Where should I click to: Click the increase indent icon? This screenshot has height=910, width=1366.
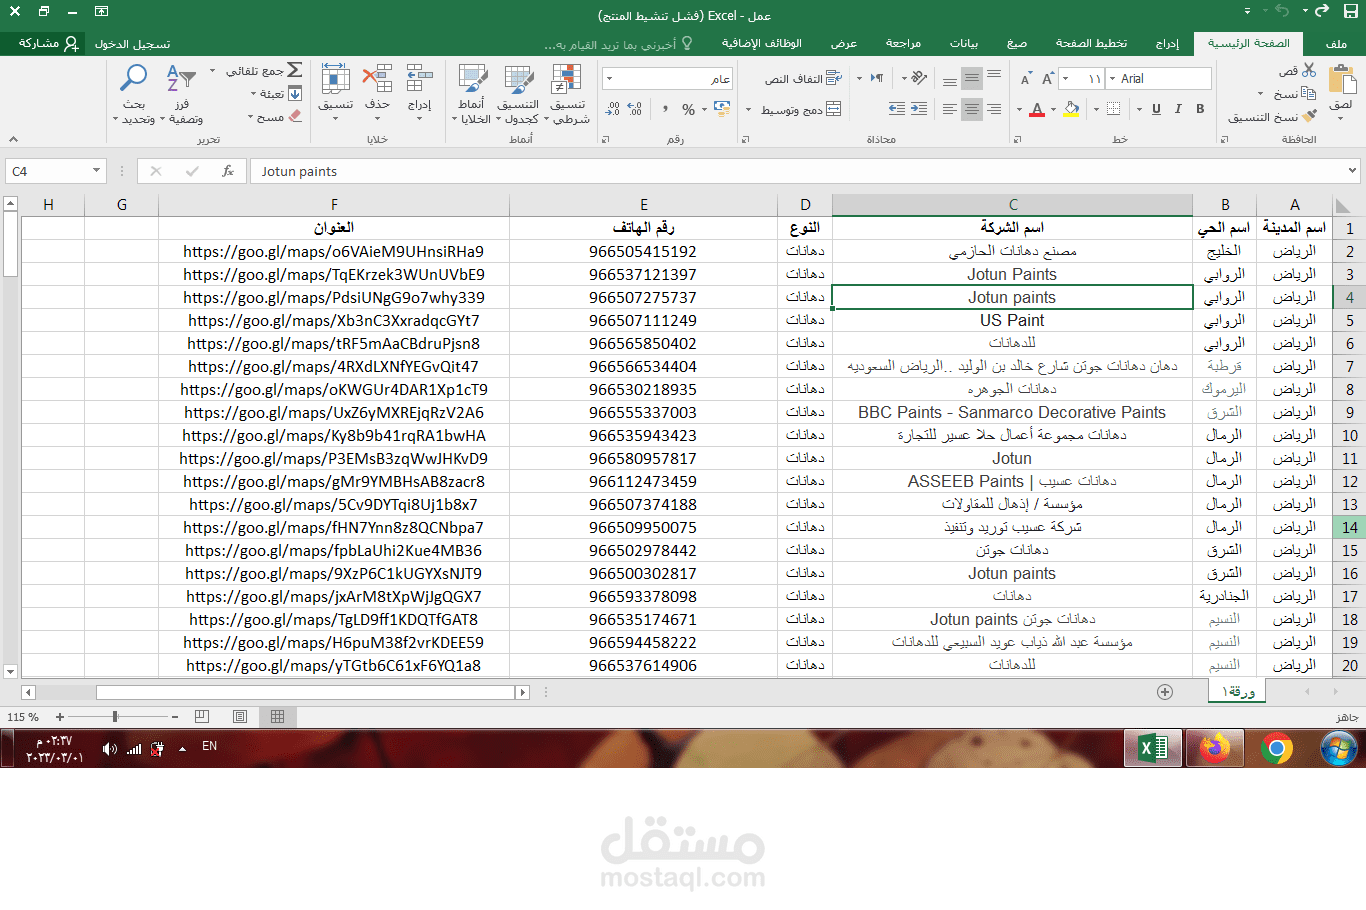tap(897, 109)
